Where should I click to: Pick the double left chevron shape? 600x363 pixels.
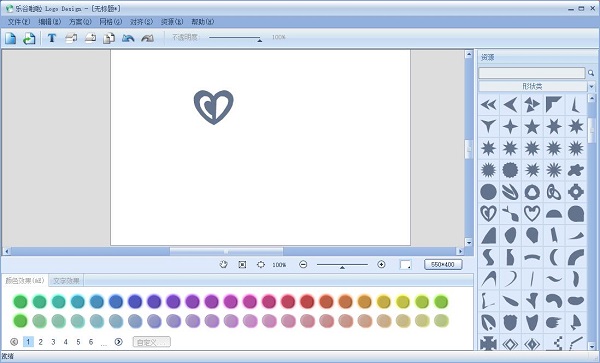click(x=489, y=104)
